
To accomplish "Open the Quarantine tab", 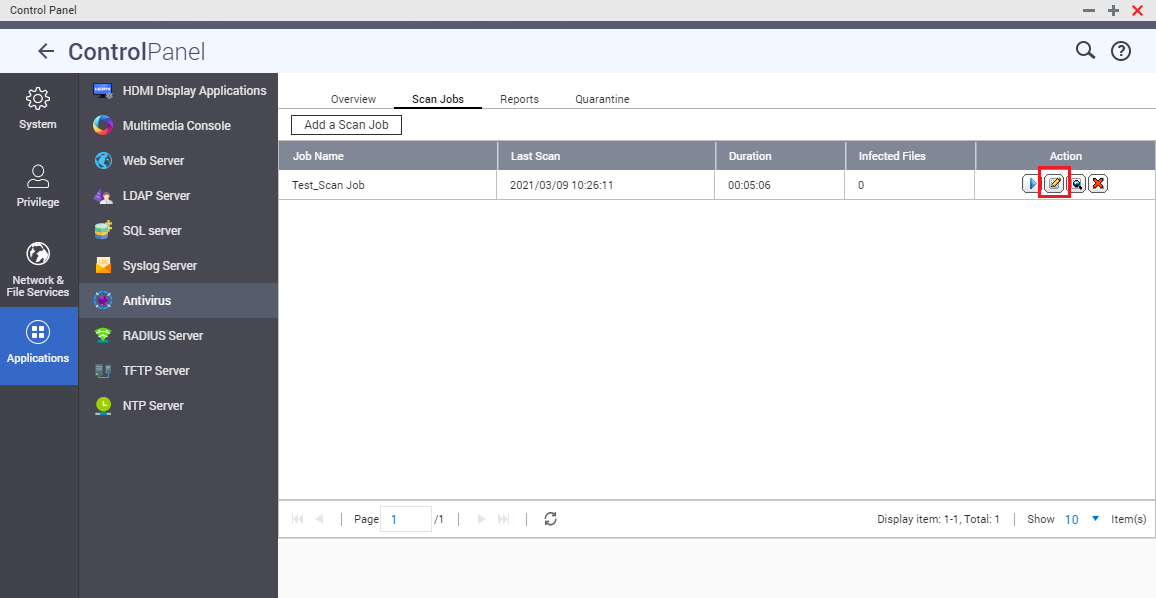I will pos(602,99).
